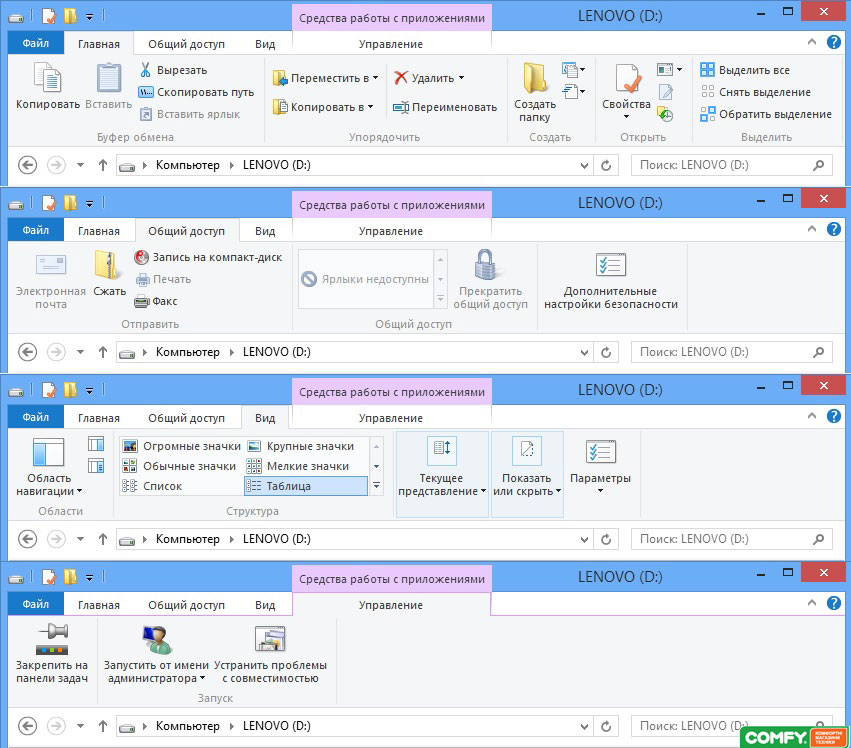Click the Создать папку folder icon
This screenshot has width=851, height=748.
pos(535,78)
